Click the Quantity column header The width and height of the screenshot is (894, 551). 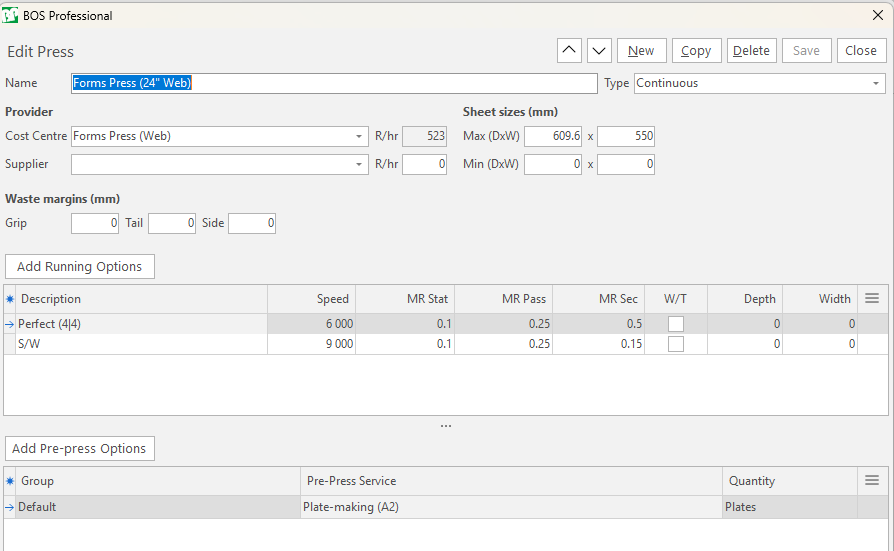coord(790,481)
